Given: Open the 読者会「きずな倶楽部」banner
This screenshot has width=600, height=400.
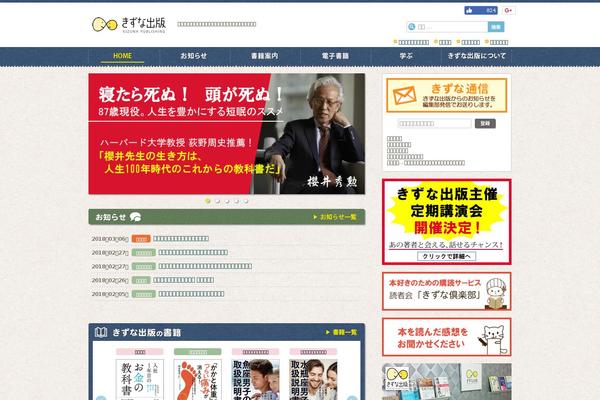Looking at the screenshot, I should [x=447, y=291].
